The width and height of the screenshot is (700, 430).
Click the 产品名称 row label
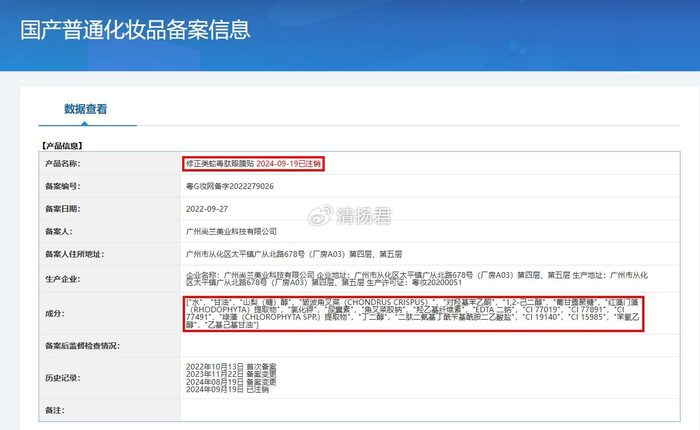(62, 163)
